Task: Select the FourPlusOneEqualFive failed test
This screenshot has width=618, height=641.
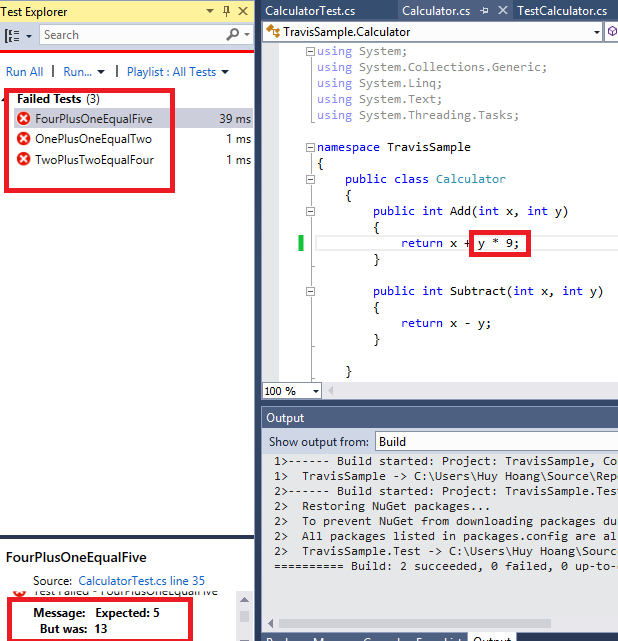Action: (94, 118)
